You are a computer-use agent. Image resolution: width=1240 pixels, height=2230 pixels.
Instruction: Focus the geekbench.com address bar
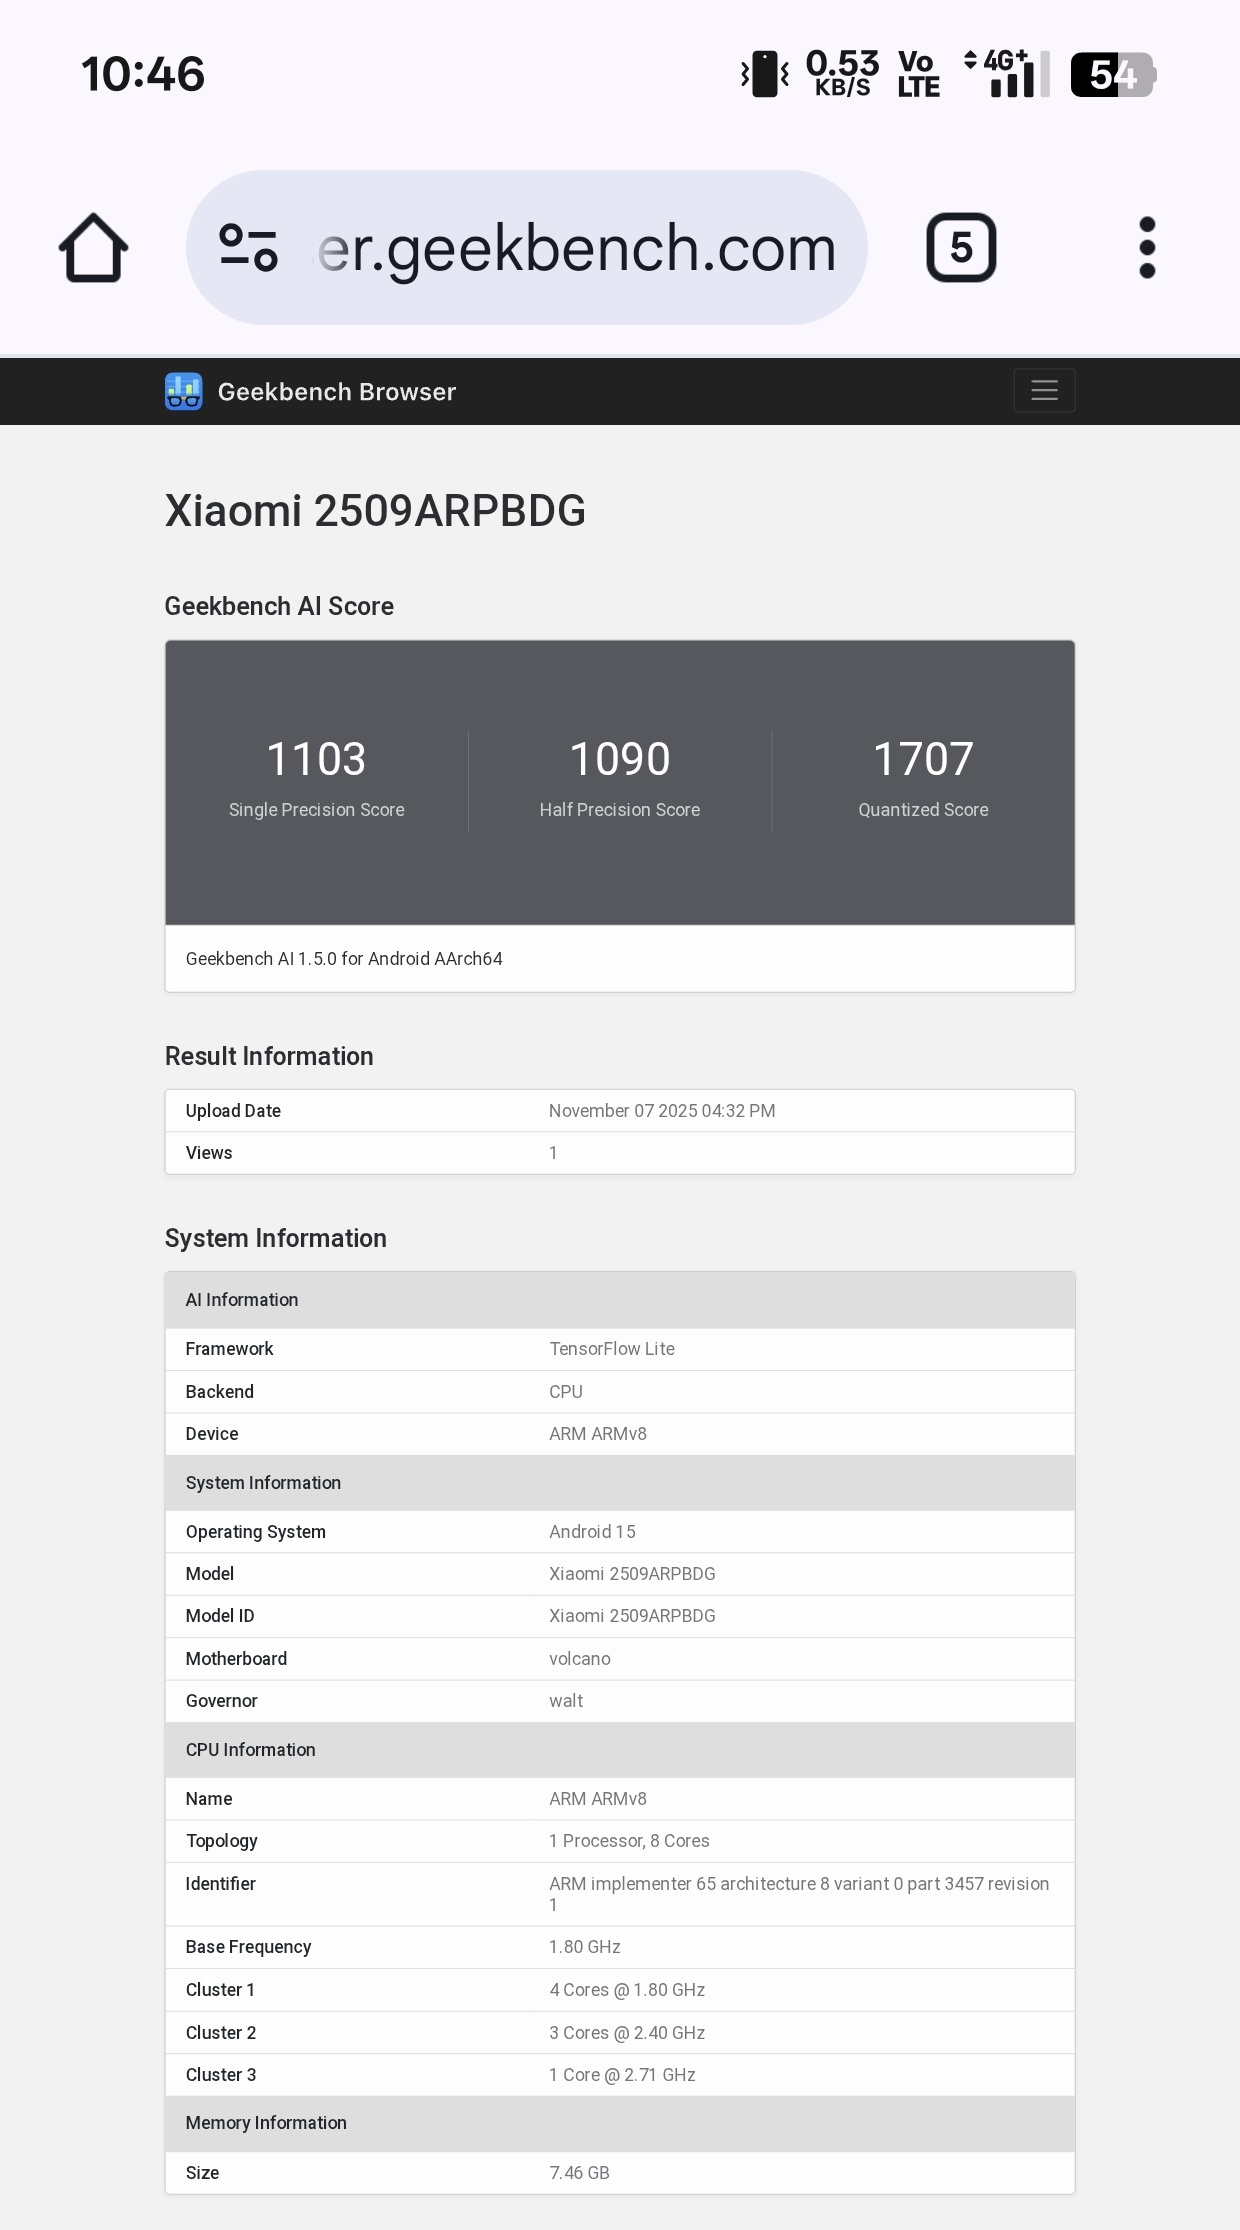coord(576,248)
